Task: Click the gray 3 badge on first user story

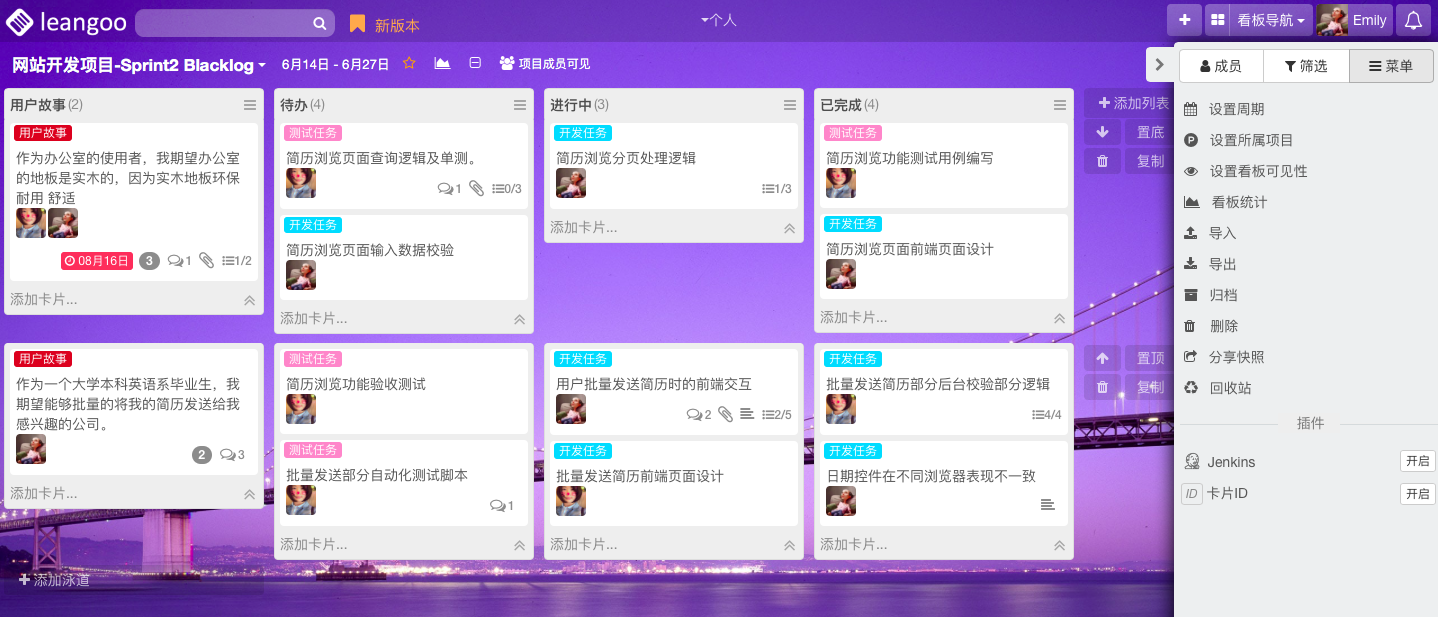Action: point(149,261)
